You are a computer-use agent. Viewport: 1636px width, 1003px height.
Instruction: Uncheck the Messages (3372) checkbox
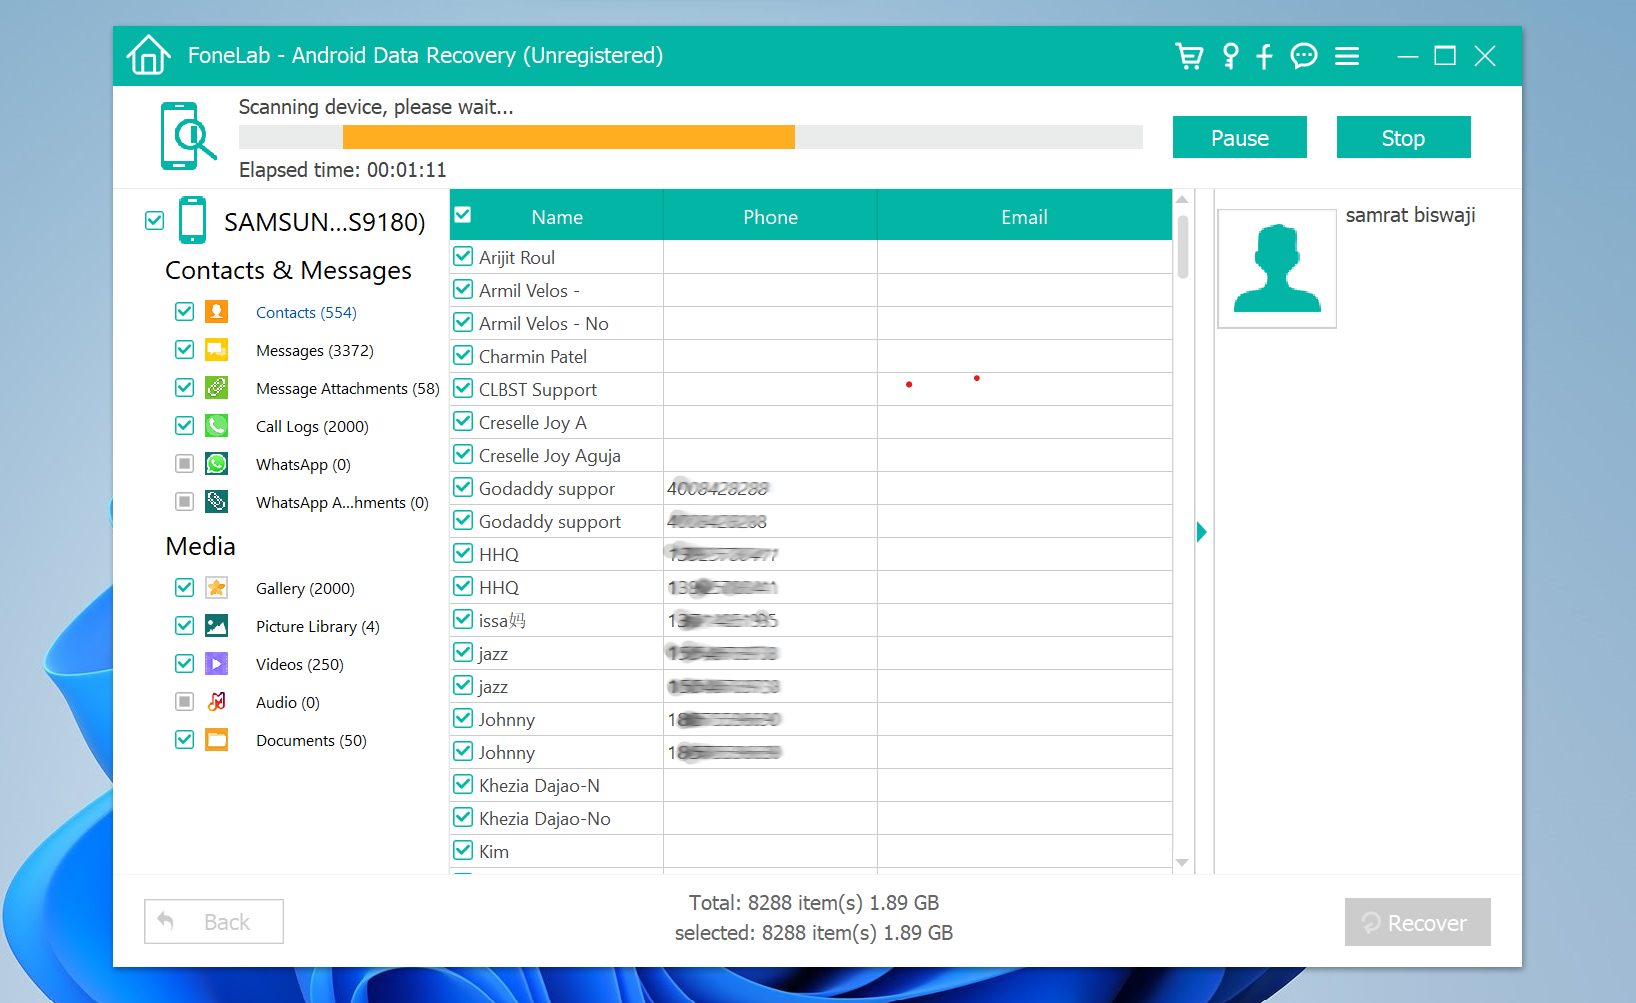pos(184,349)
